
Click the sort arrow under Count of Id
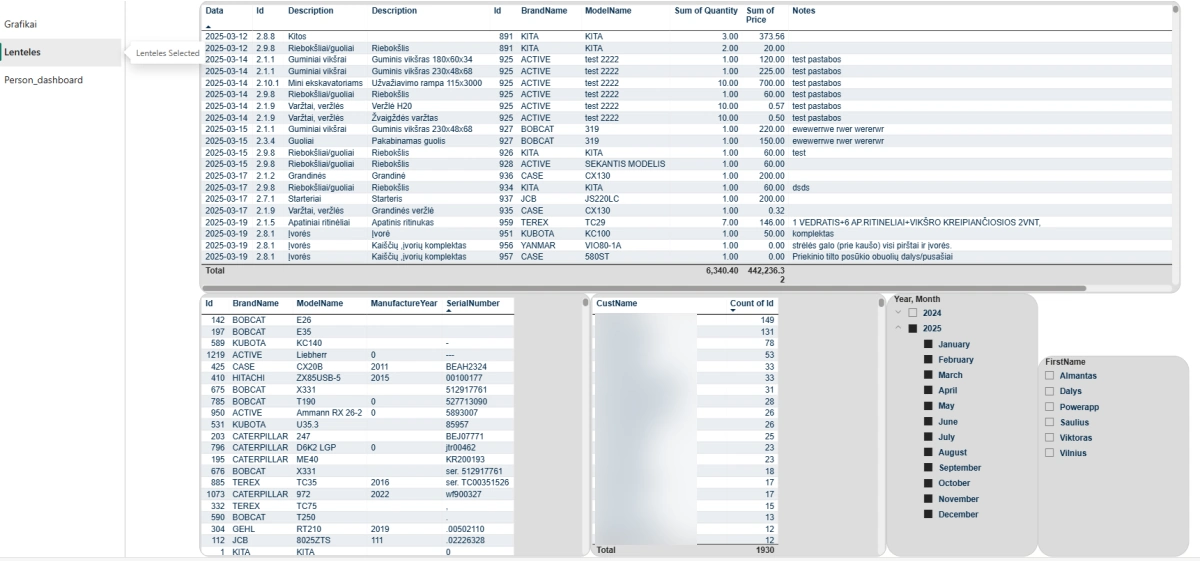pos(733,311)
